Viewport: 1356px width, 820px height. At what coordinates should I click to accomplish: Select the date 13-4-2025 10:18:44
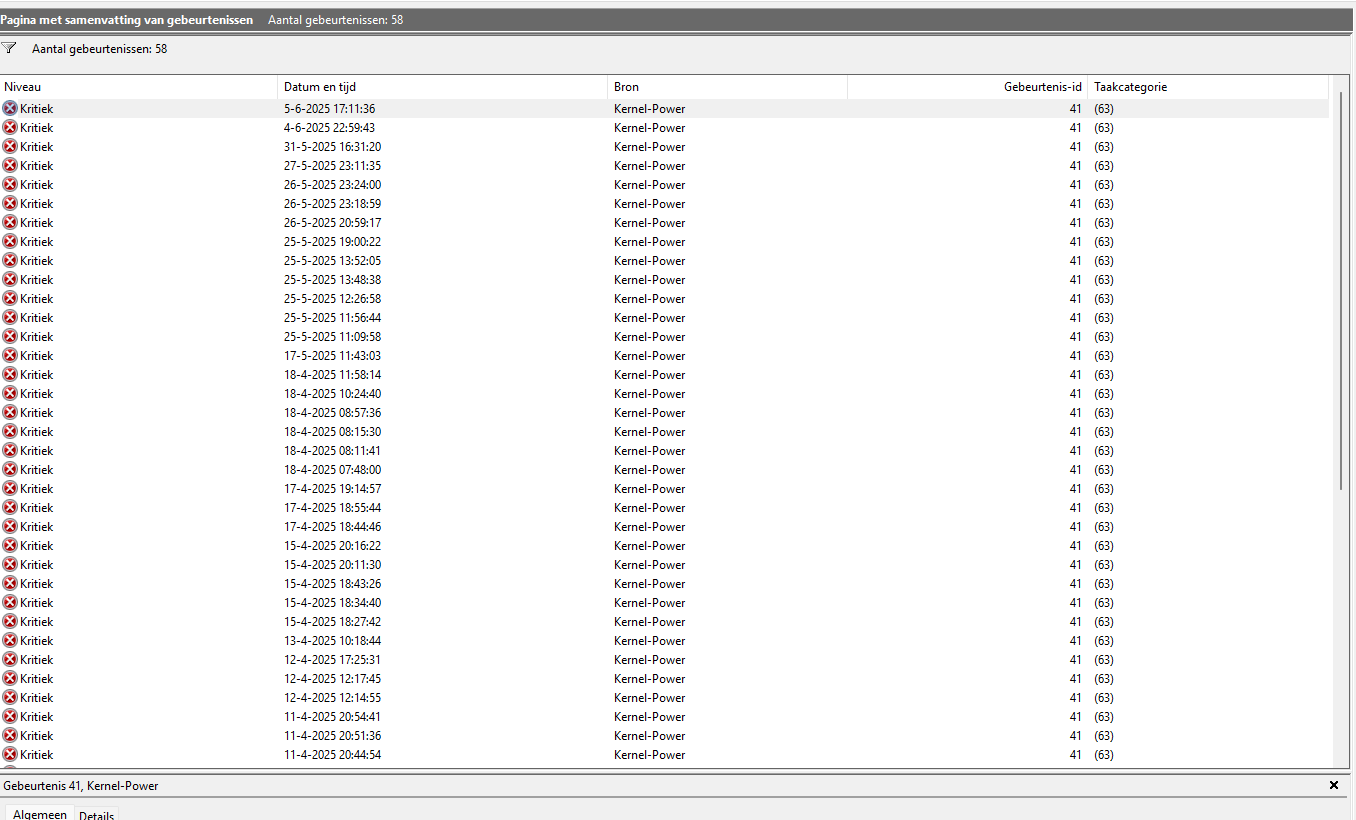(x=332, y=641)
